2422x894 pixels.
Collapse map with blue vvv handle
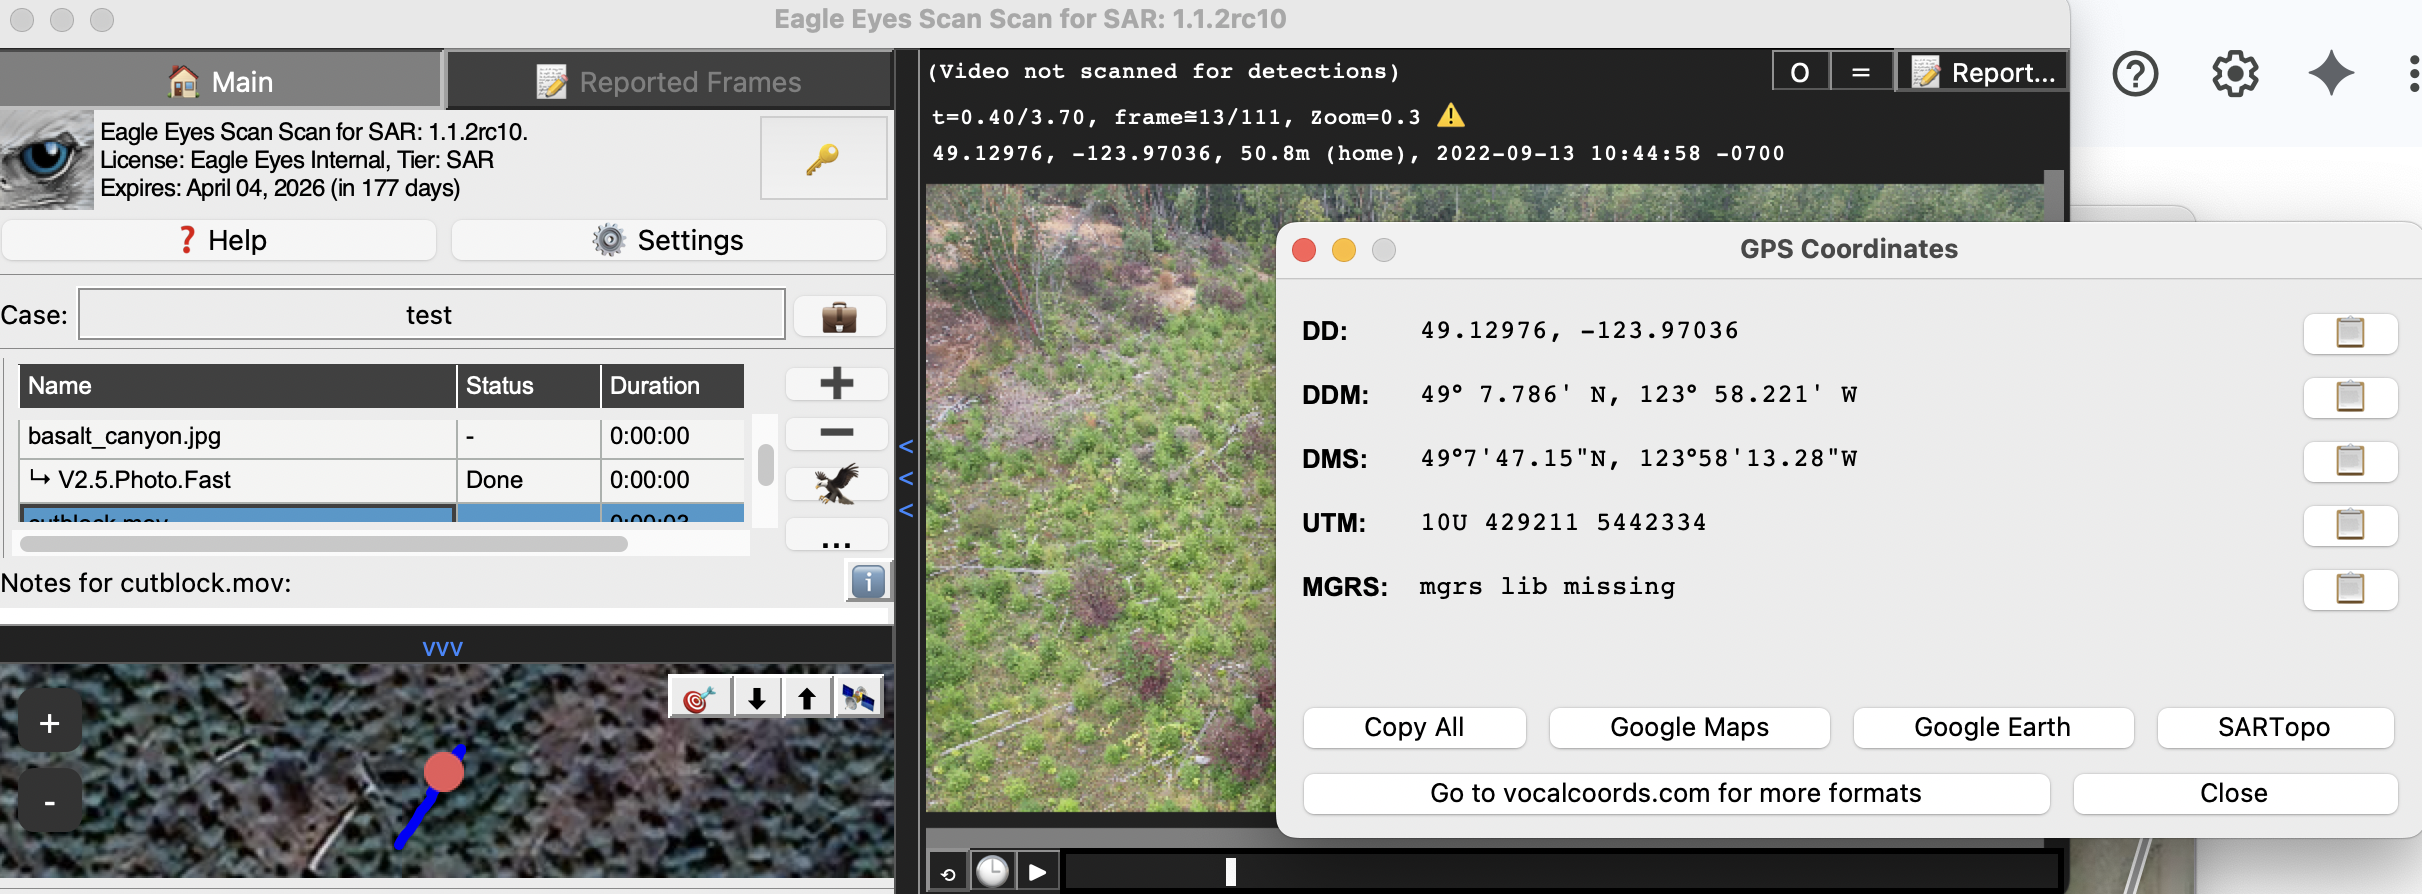point(442,648)
